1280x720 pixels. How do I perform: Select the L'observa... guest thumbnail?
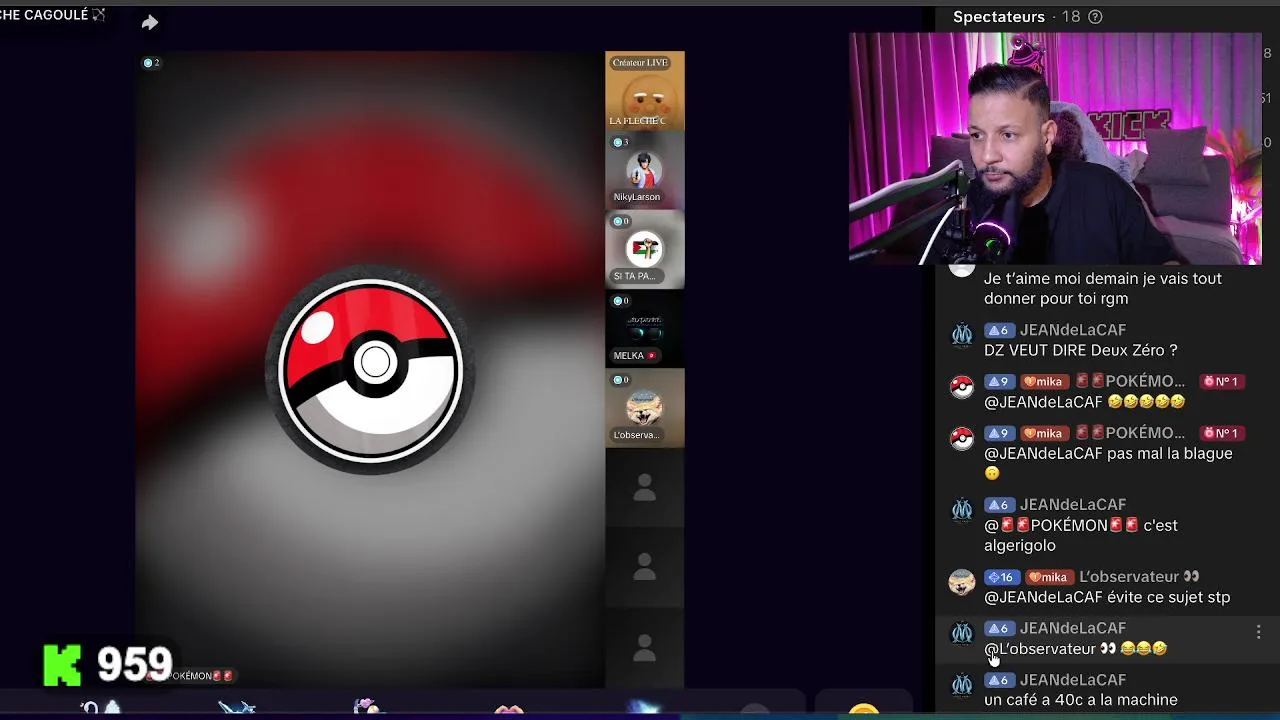(644, 407)
